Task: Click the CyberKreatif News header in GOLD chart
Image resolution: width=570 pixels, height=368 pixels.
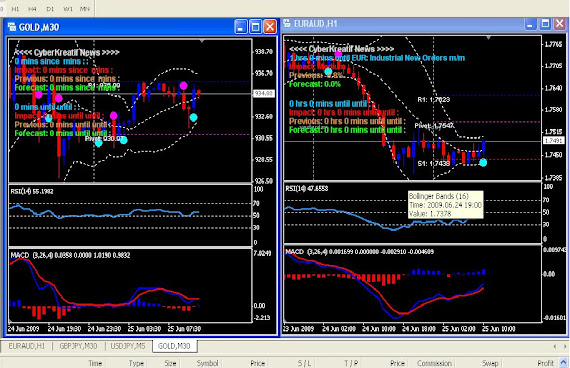Action: pyautogui.click(x=67, y=52)
